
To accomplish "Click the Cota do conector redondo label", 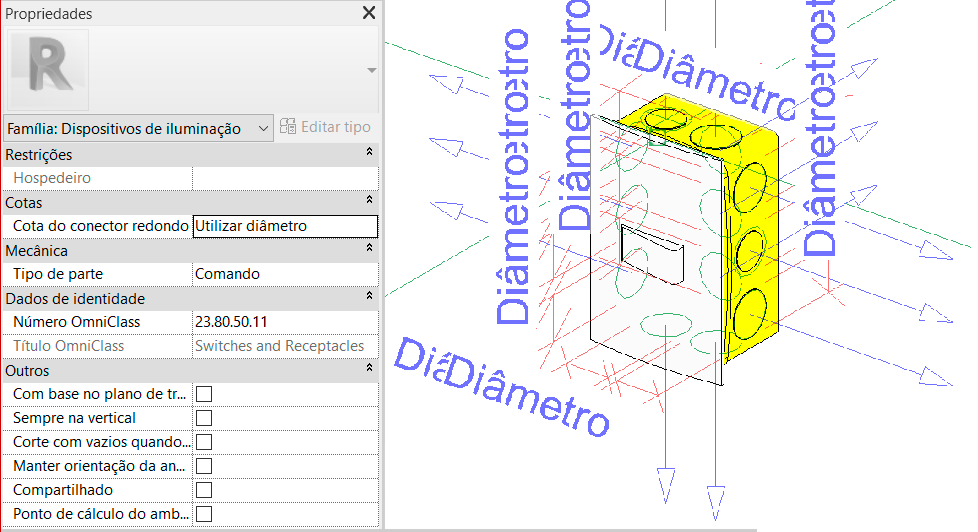I will [x=100, y=226].
